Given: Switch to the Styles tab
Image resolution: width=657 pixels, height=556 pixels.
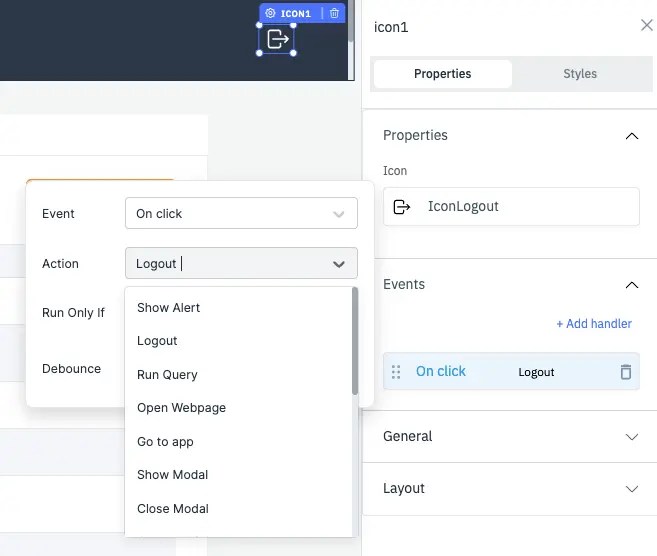Looking at the screenshot, I should [x=579, y=74].
